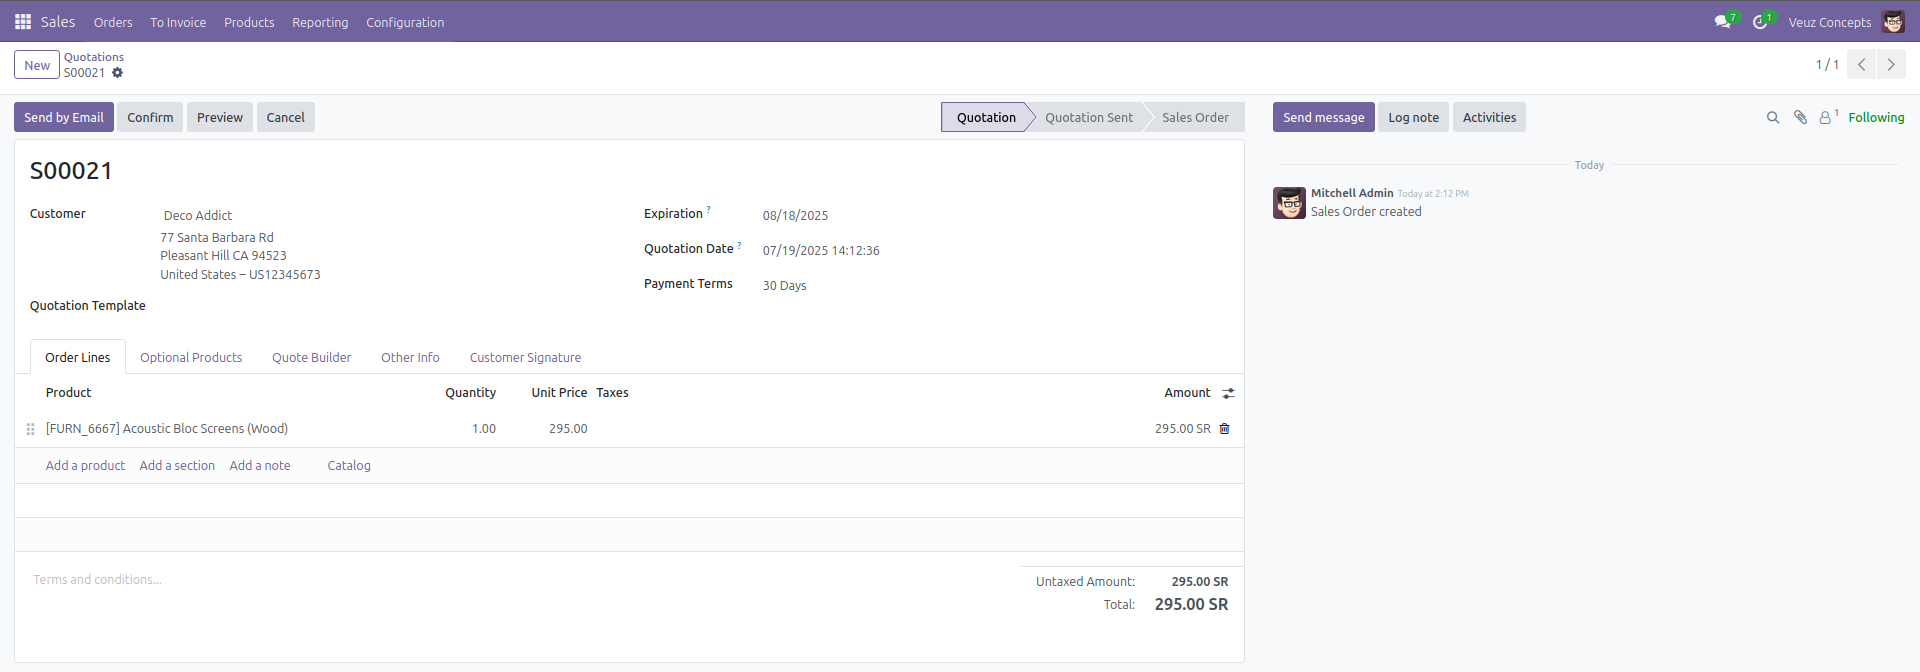Click the gear actions icon beside S00021

tap(117, 73)
